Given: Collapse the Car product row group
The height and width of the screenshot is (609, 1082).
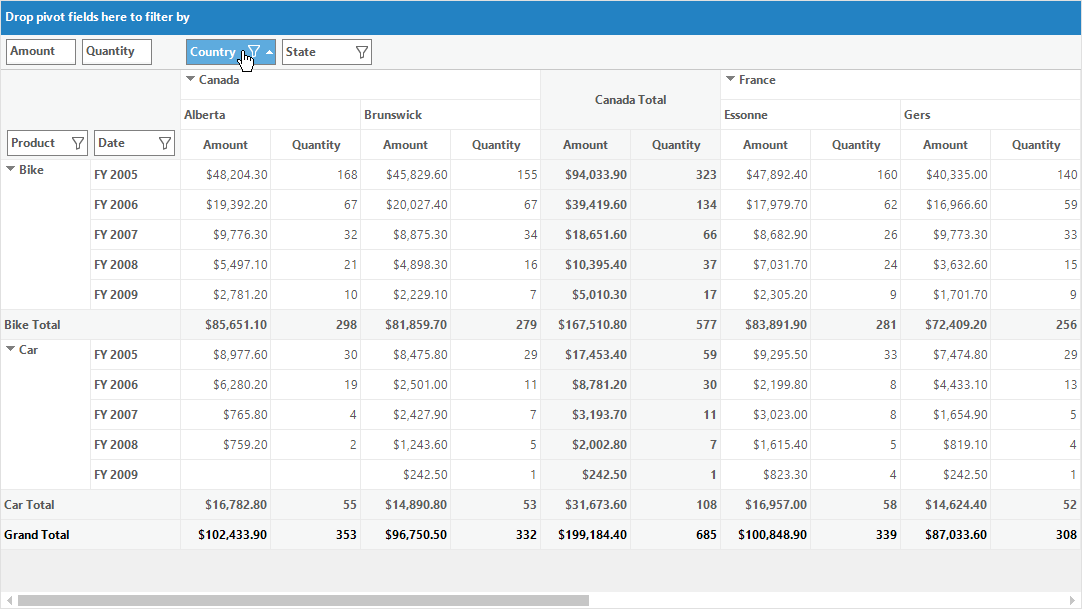Looking at the screenshot, I should (11, 349).
